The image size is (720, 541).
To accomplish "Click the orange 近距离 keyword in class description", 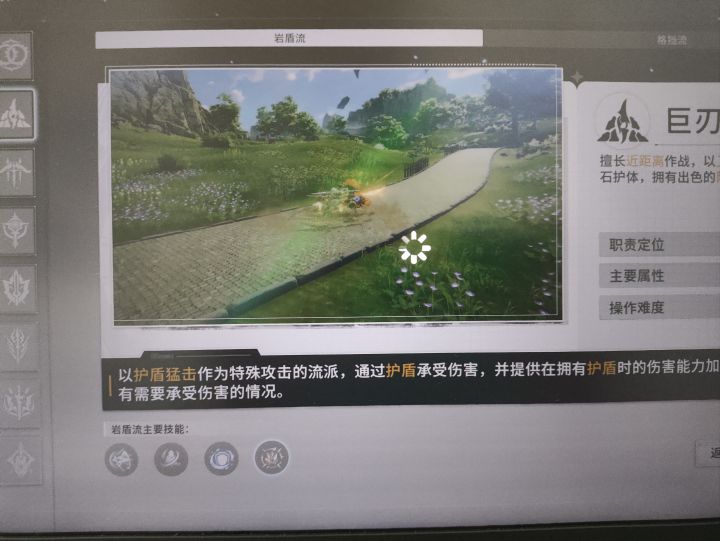I will (x=645, y=161).
